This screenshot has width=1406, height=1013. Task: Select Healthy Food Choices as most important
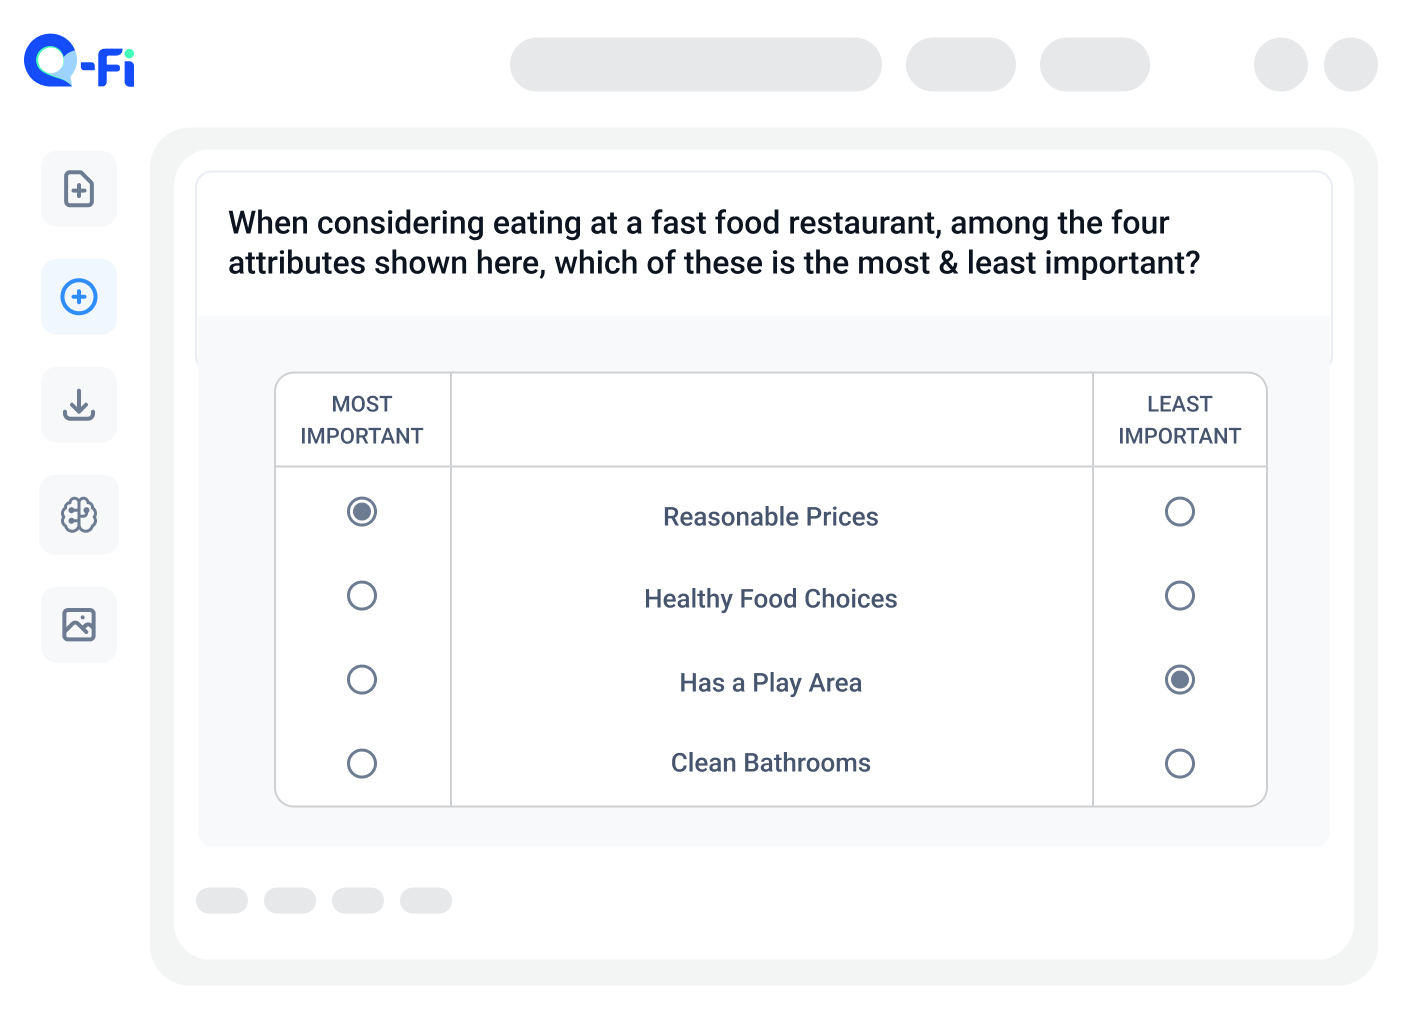point(362,596)
